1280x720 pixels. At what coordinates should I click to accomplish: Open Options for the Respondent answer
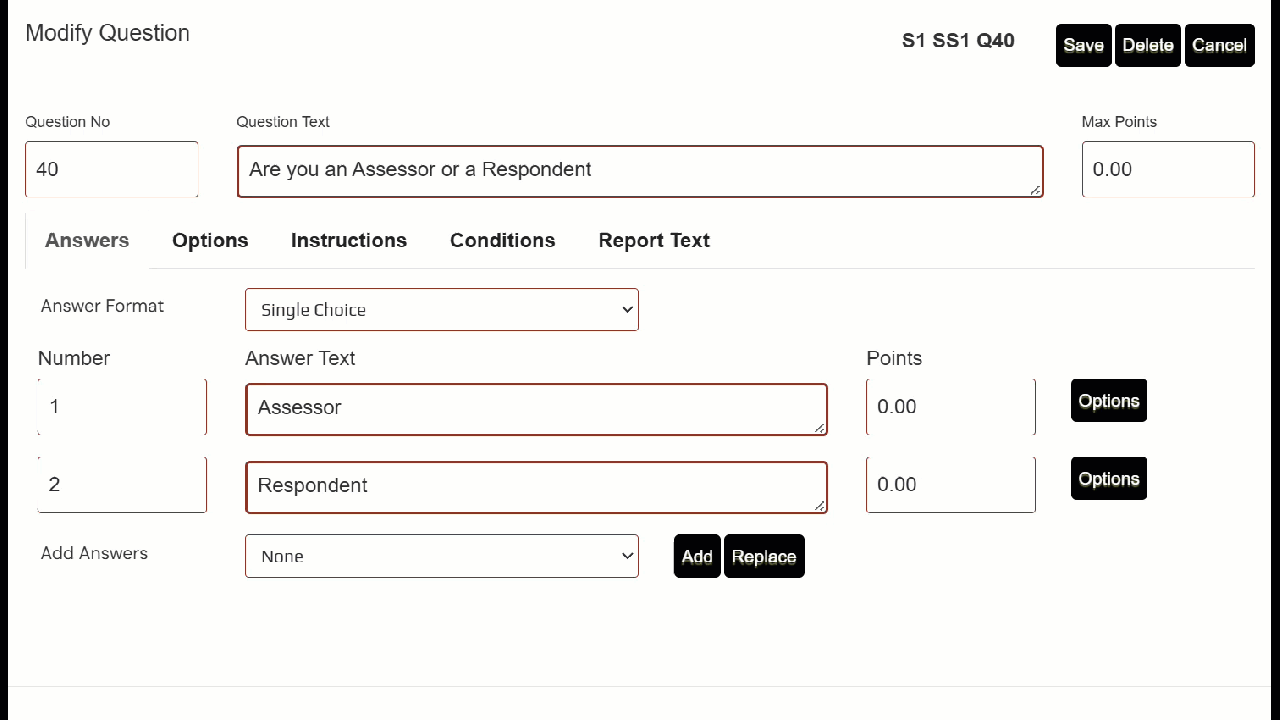click(1108, 479)
